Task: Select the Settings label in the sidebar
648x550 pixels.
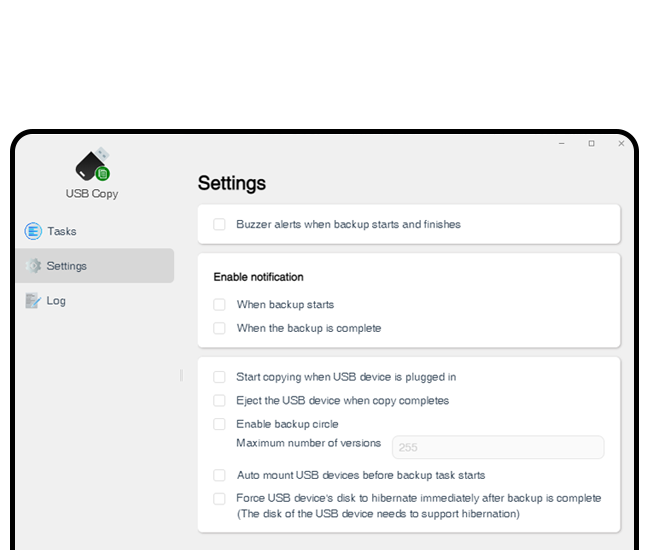Action: point(67,266)
